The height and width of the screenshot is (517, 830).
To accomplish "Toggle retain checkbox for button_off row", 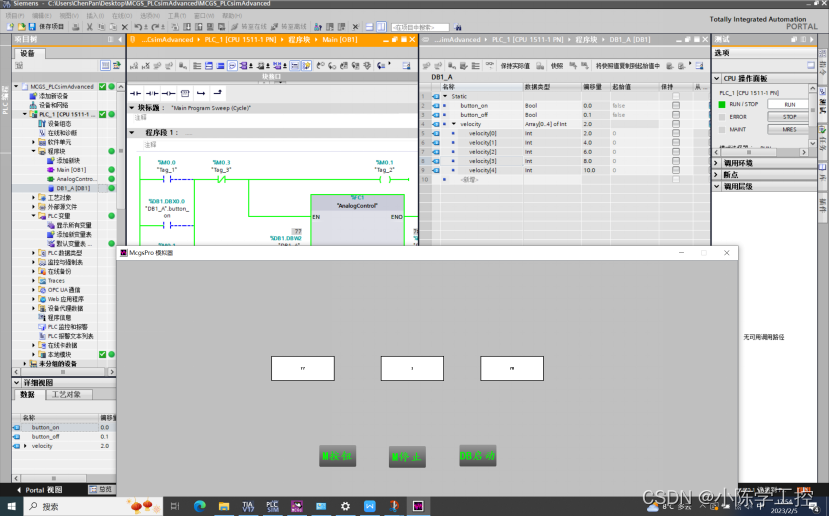I will pos(675,115).
